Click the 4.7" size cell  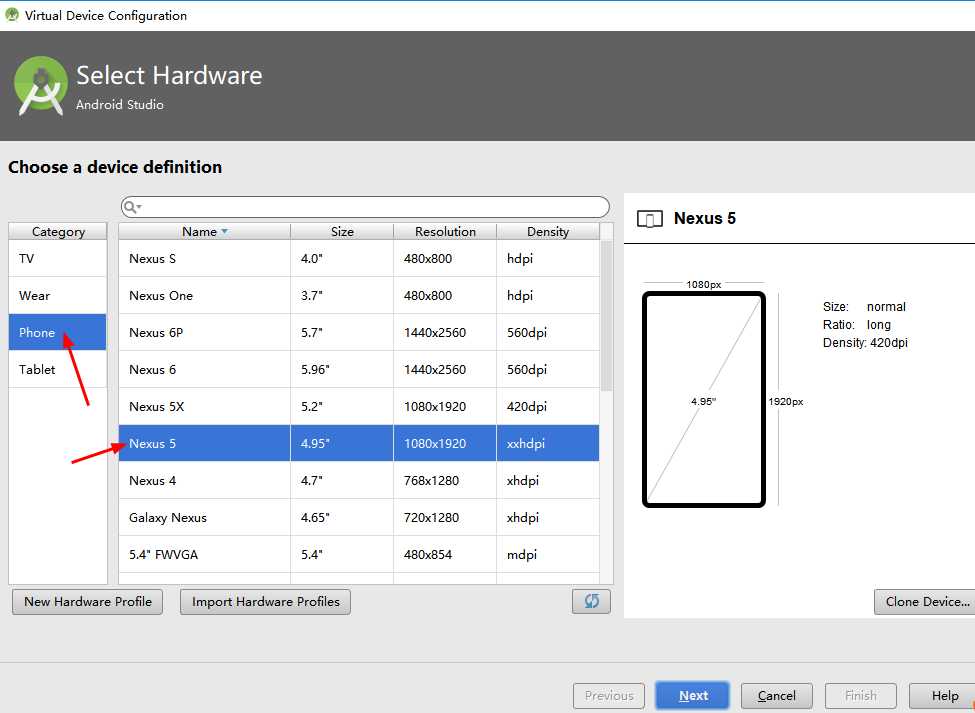pyautogui.click(x=342, y=481)
